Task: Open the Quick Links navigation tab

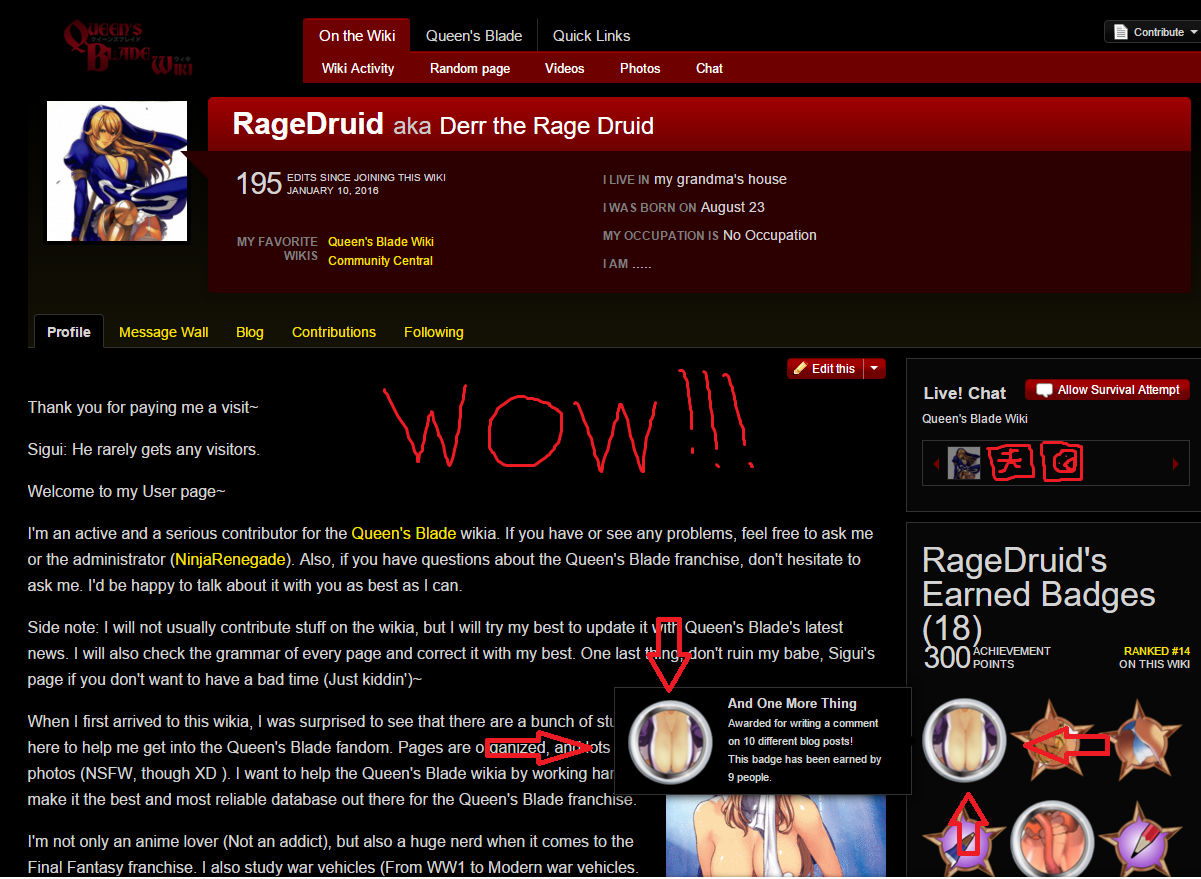Action: (591, 35)
